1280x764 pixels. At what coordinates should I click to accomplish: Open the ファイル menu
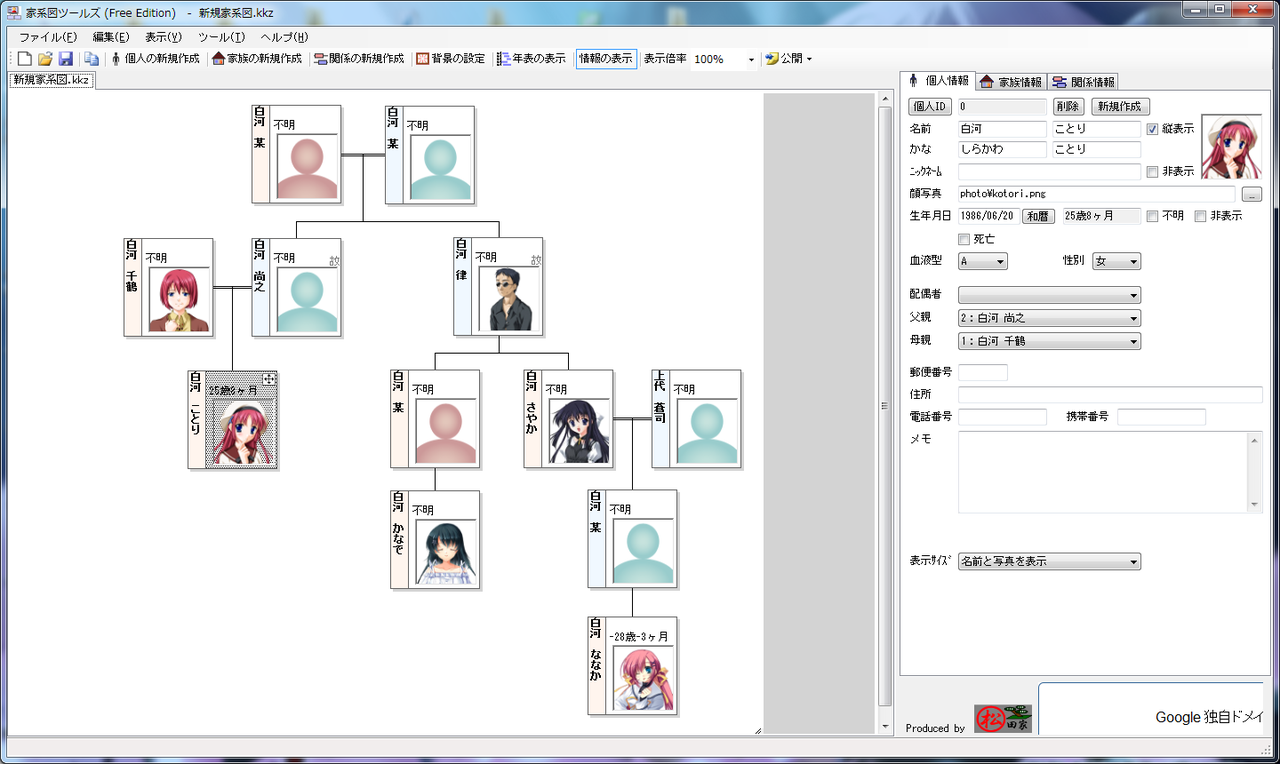pyautogui.click(x=48, y=37)
